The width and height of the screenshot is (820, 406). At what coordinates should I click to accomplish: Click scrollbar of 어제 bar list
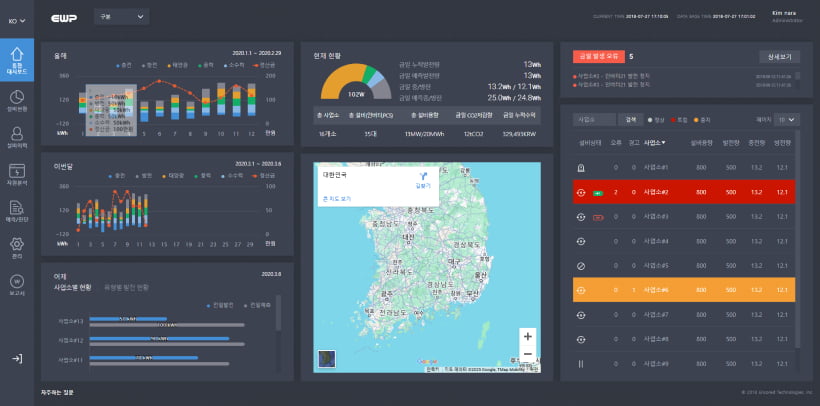pos(278,312)
